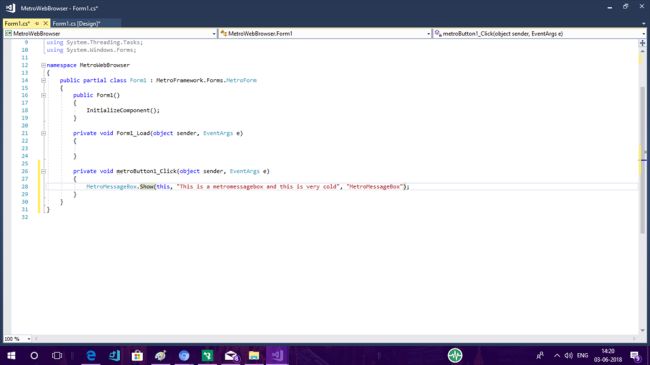Click line number 32 in the margin
The height and width of the screenshot is (365, 650).
point(24,217)
